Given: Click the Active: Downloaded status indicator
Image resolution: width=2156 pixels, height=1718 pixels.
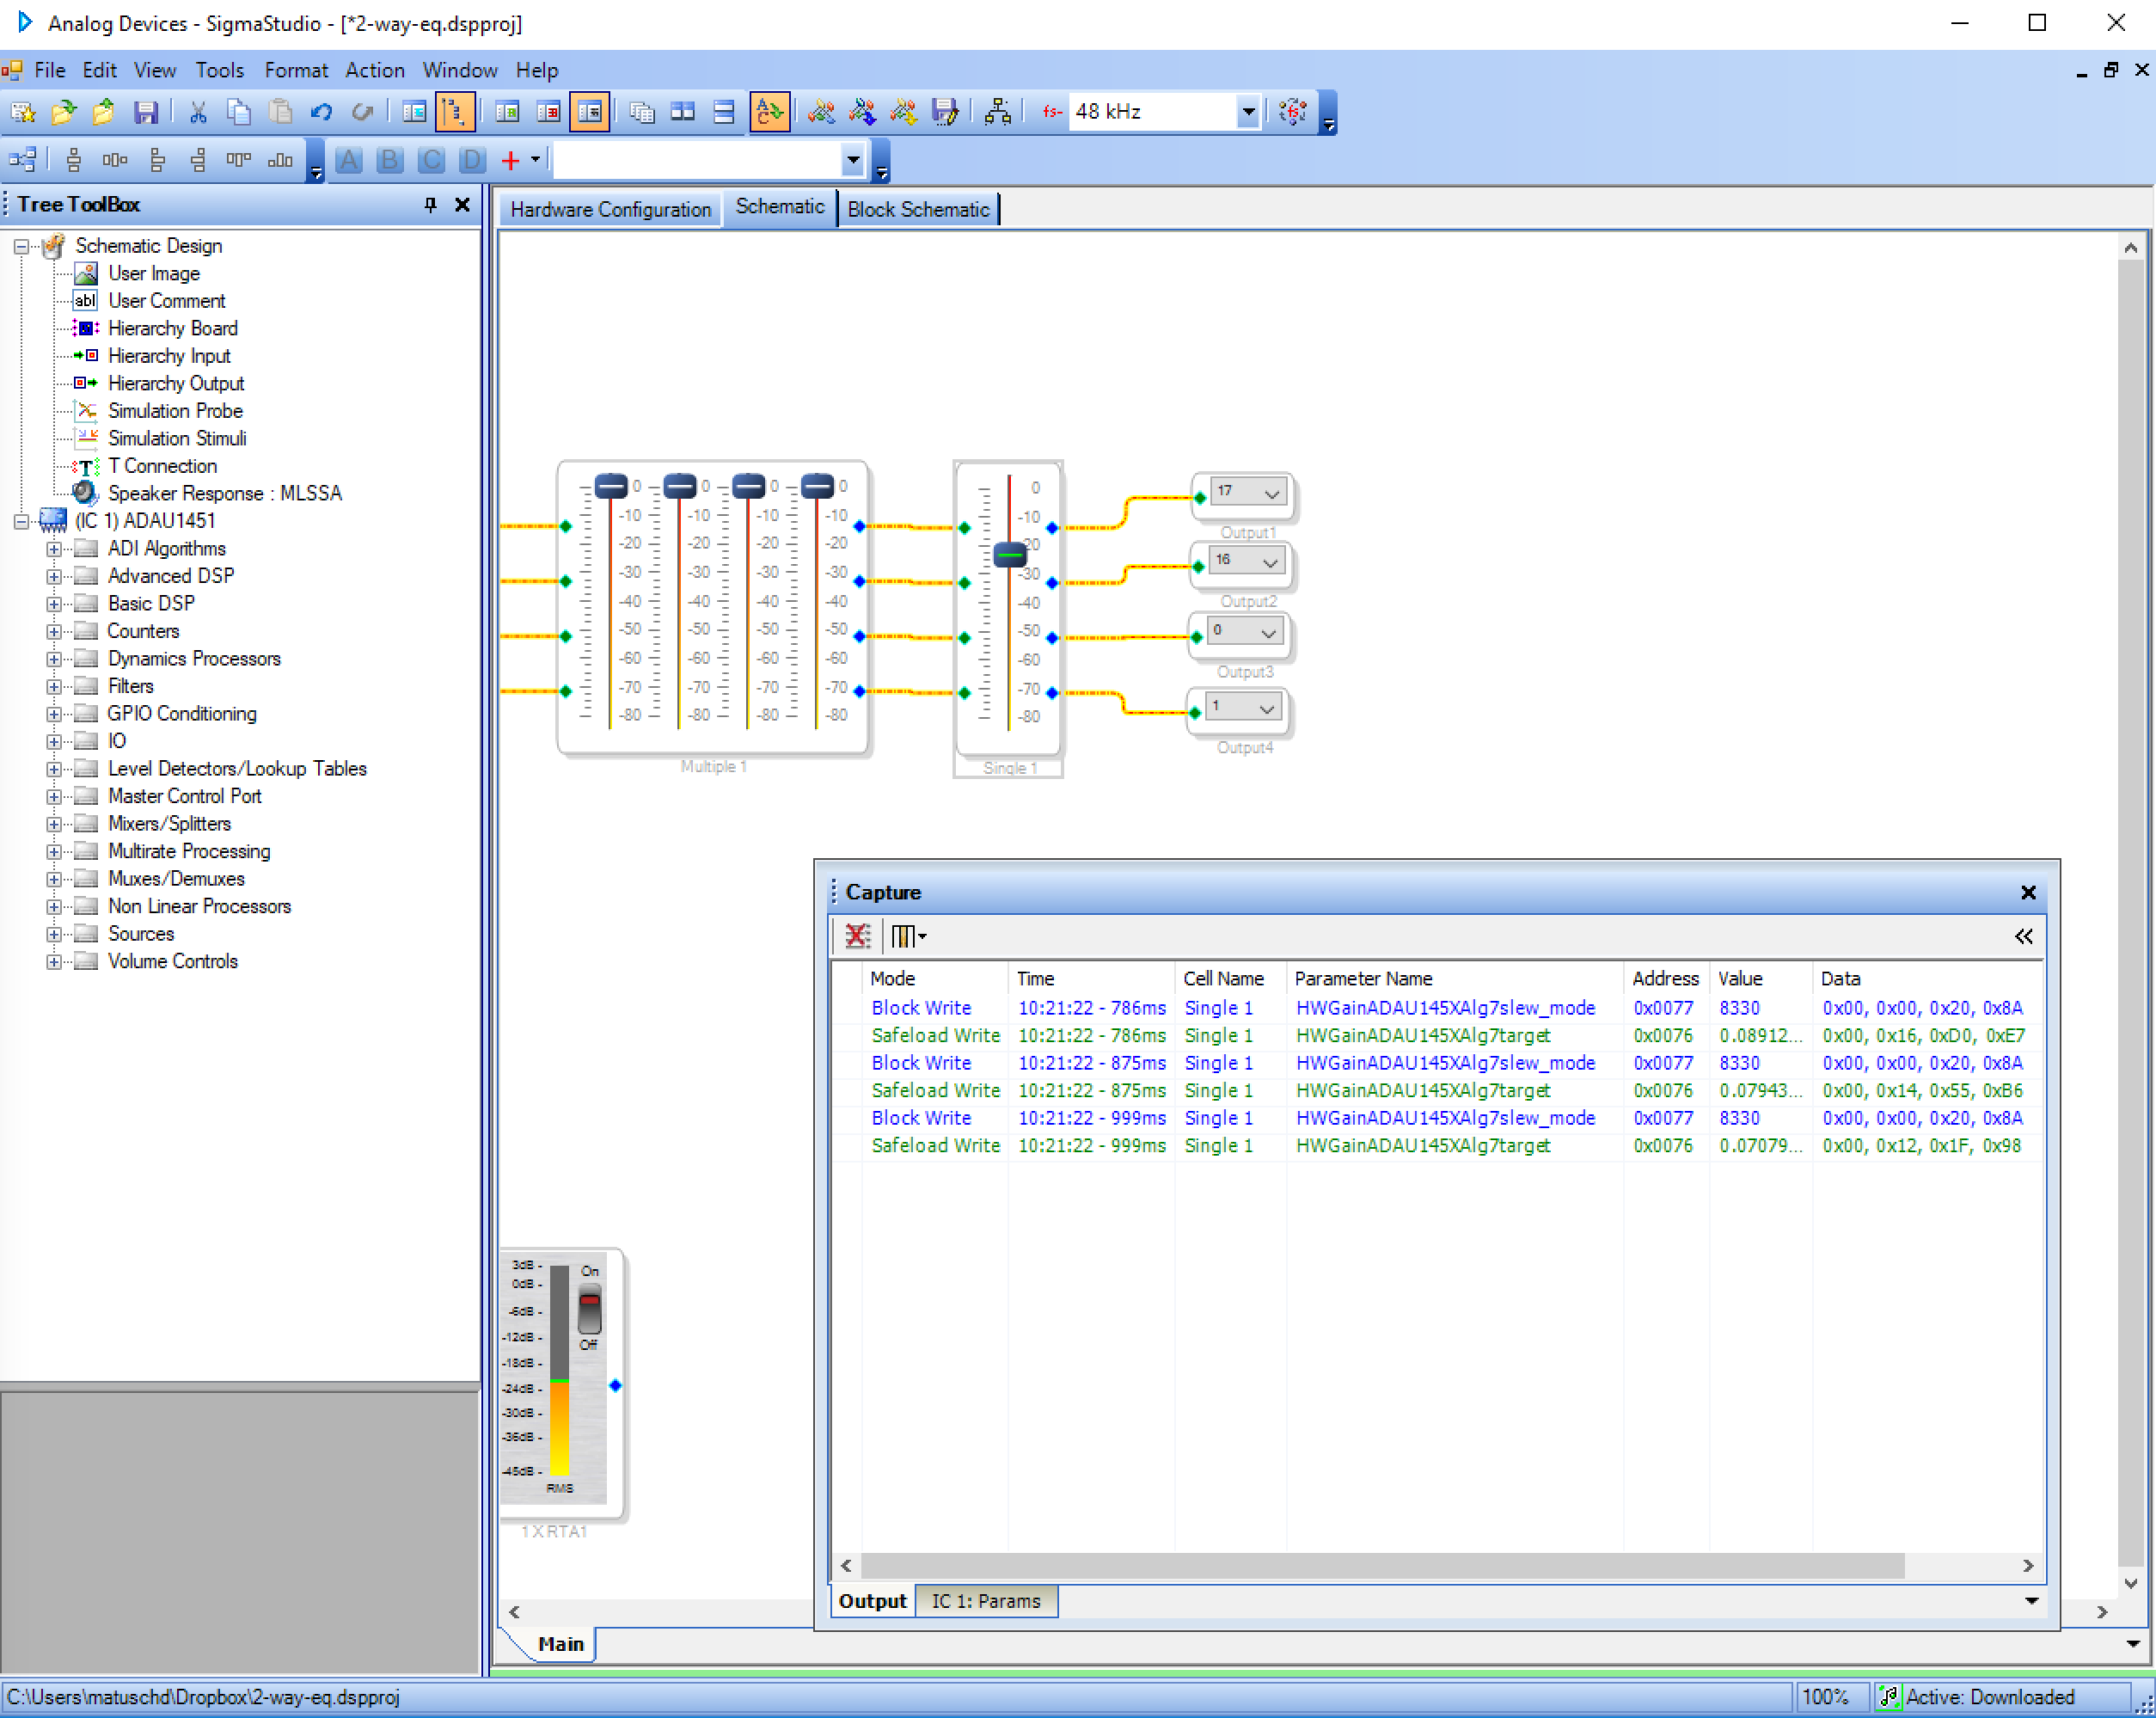Looking at the screenshot, I should (x=1990, y=1697).
